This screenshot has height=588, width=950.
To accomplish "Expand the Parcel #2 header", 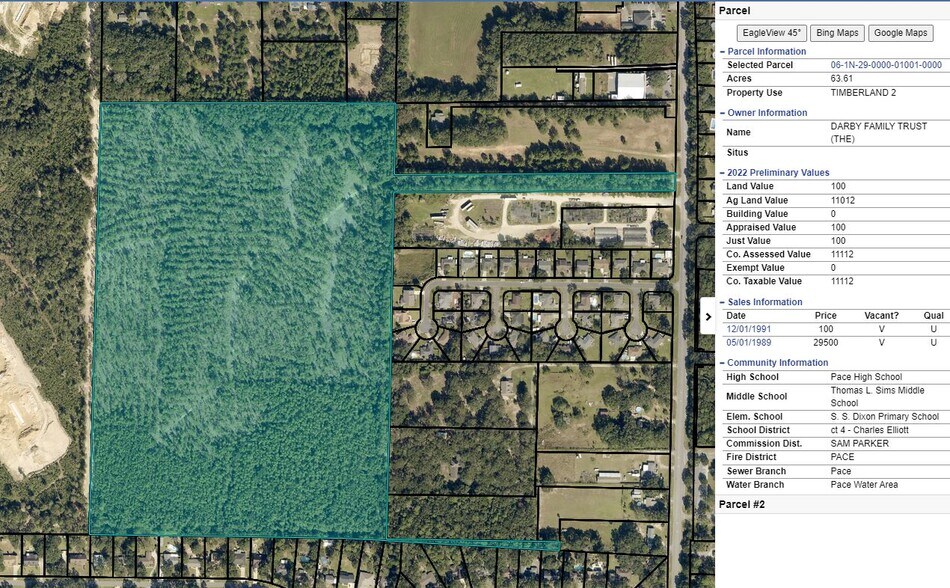I will (742, 505).
